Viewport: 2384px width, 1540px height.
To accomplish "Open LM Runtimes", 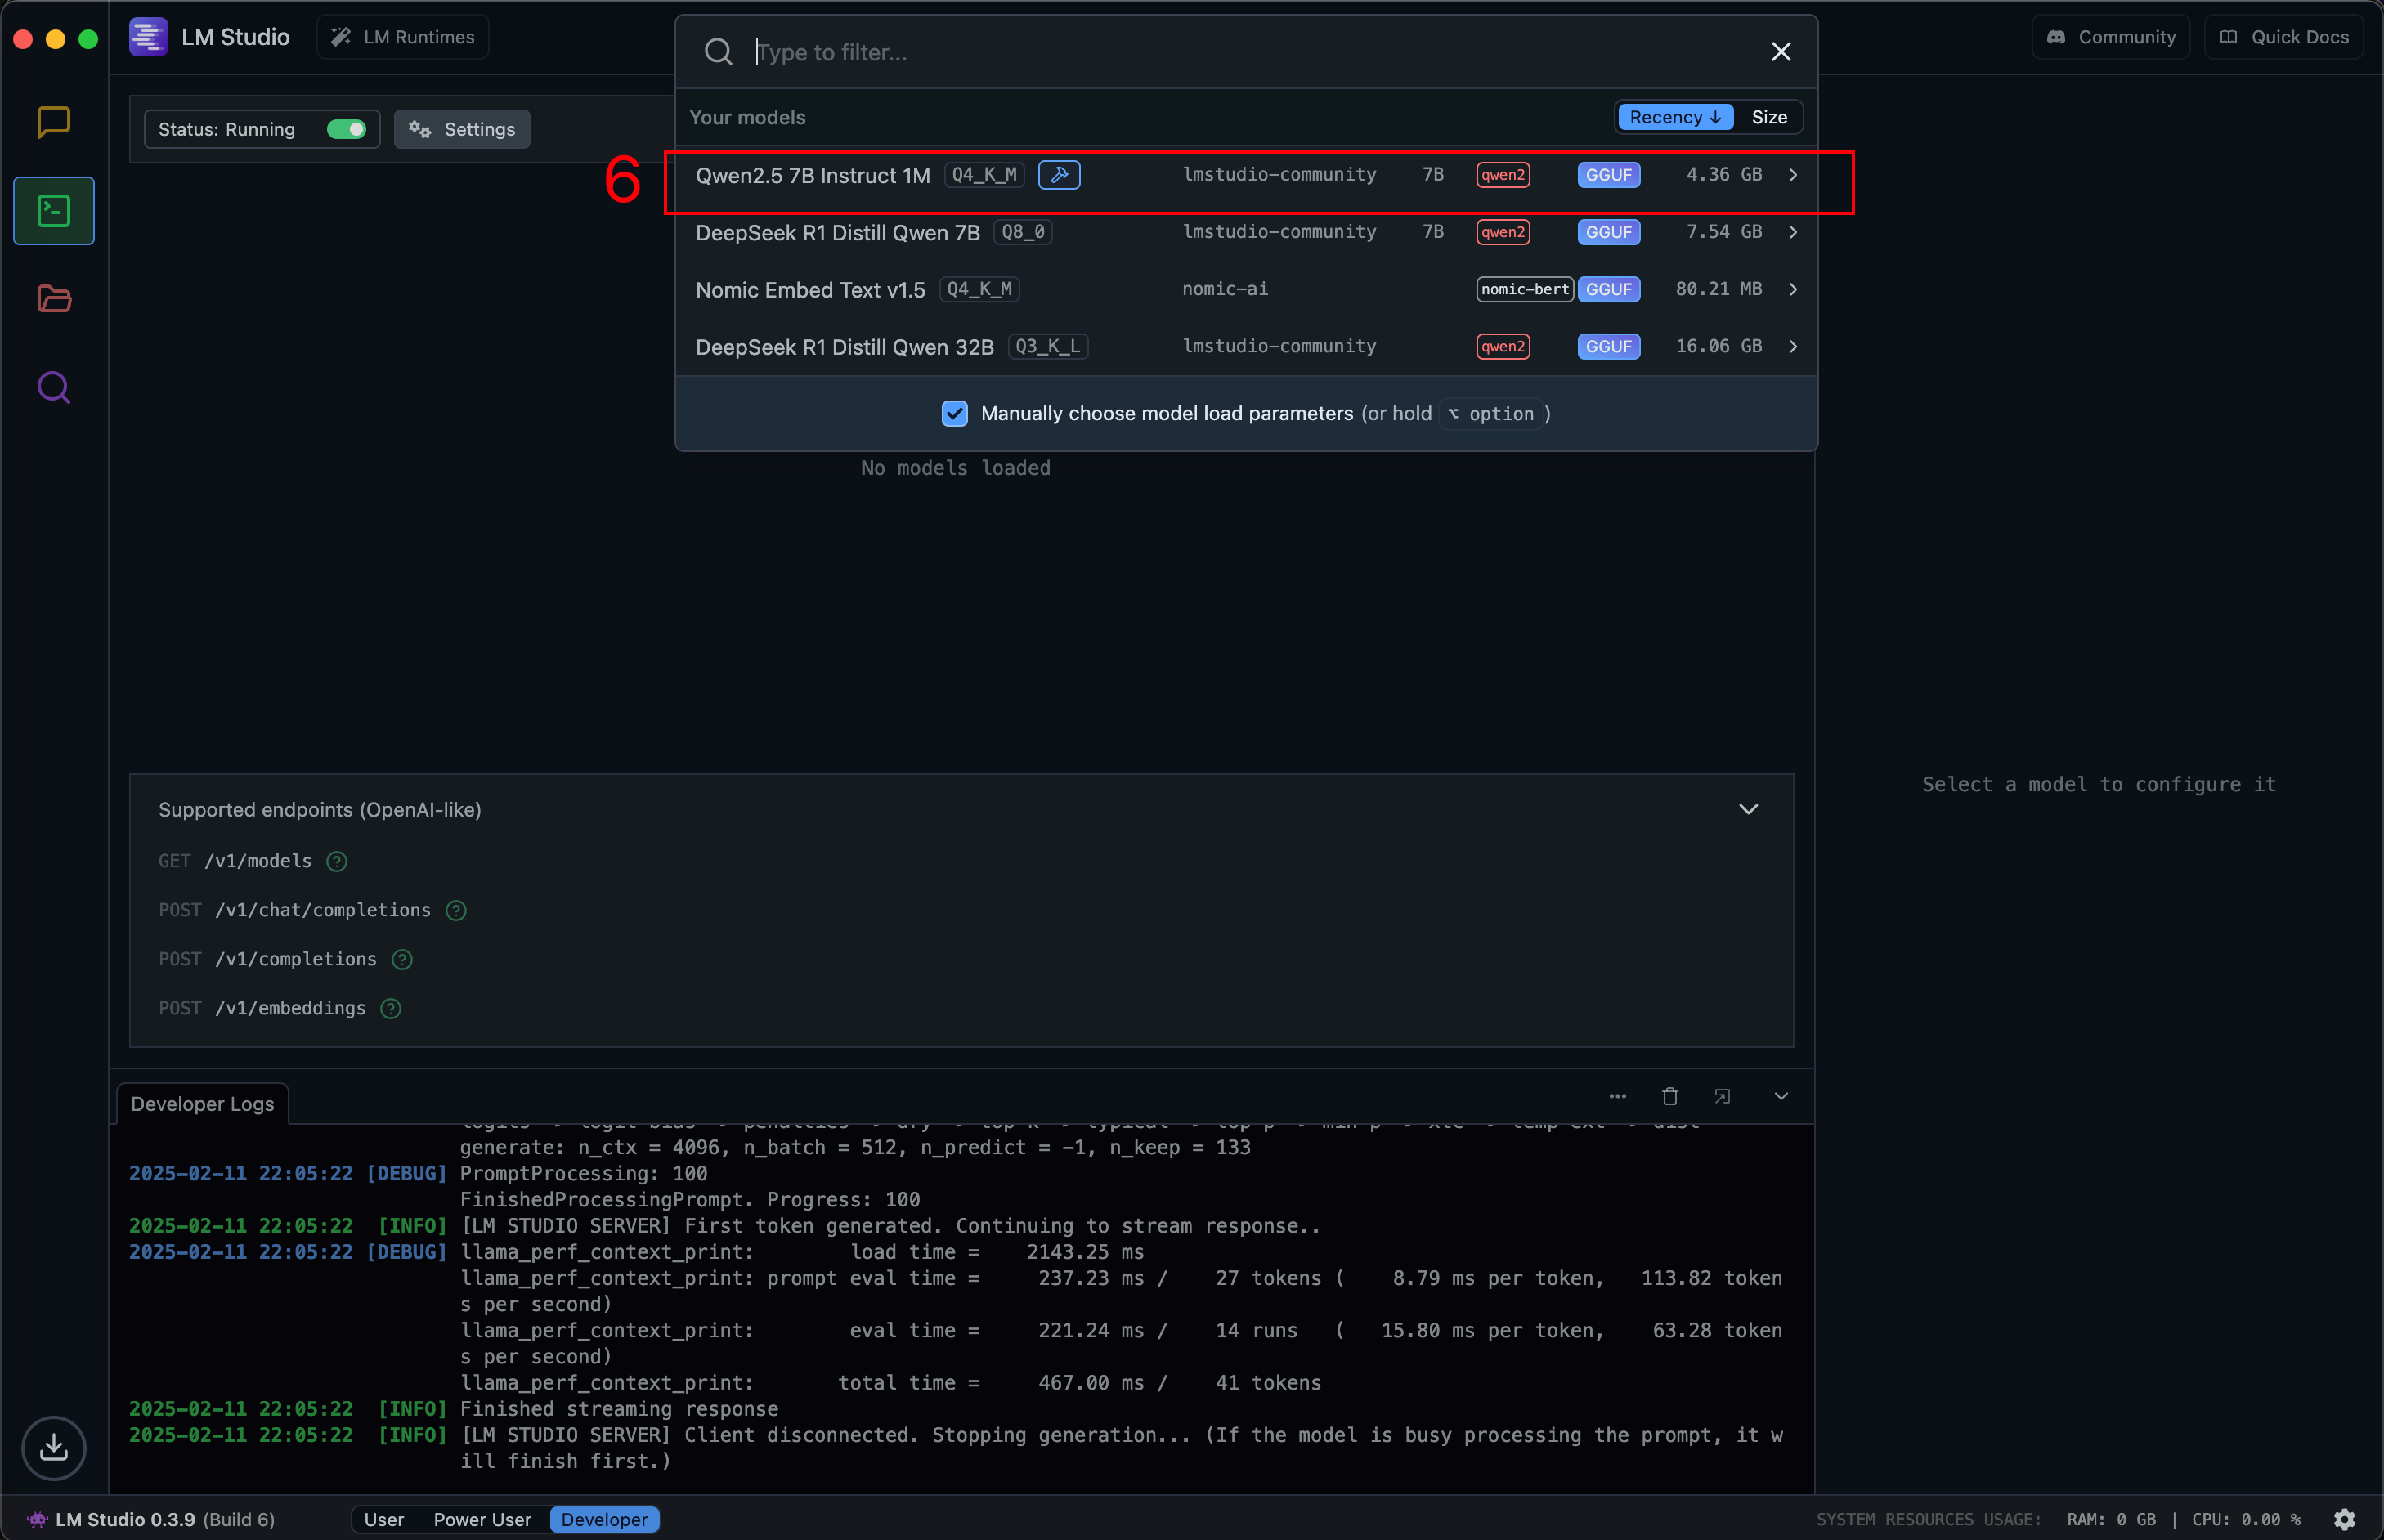I will (x=402, y=37).
